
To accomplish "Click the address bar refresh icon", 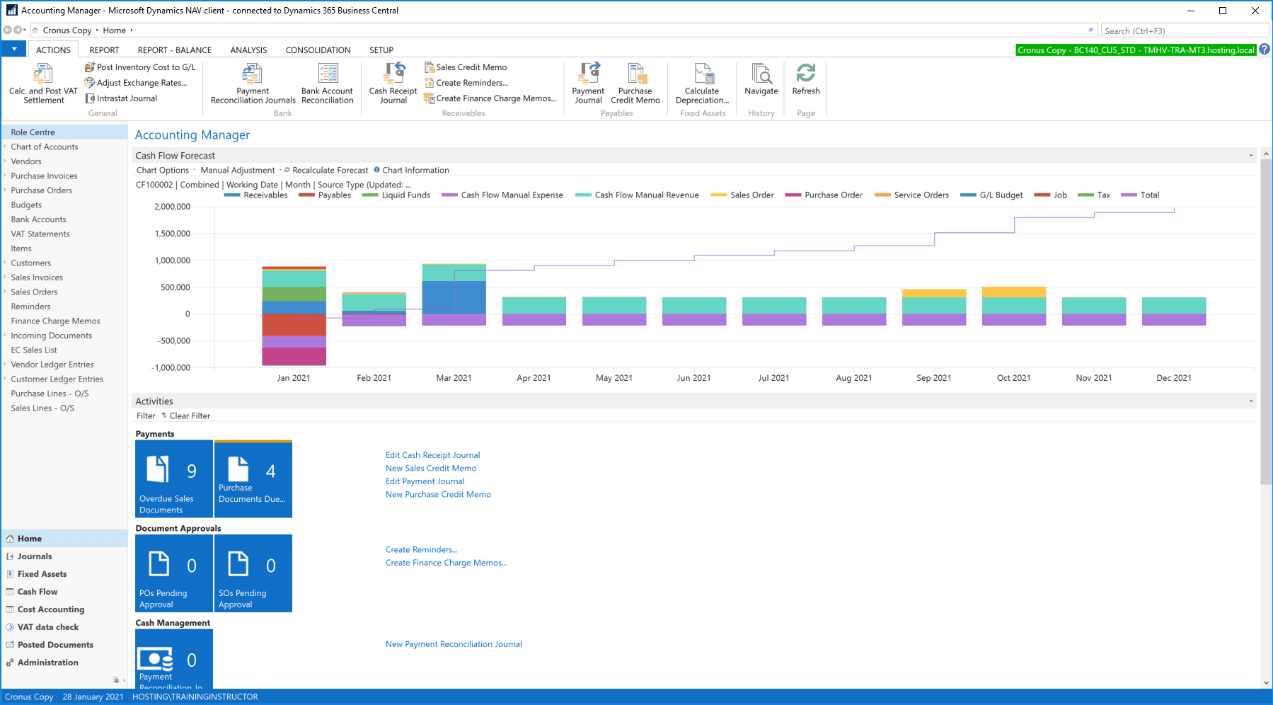I will (x=1090, y=31).
